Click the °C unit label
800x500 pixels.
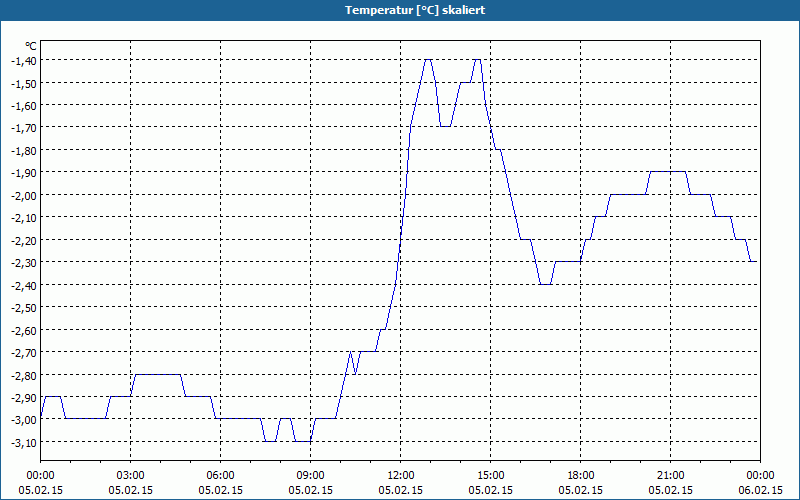point(31,46)
